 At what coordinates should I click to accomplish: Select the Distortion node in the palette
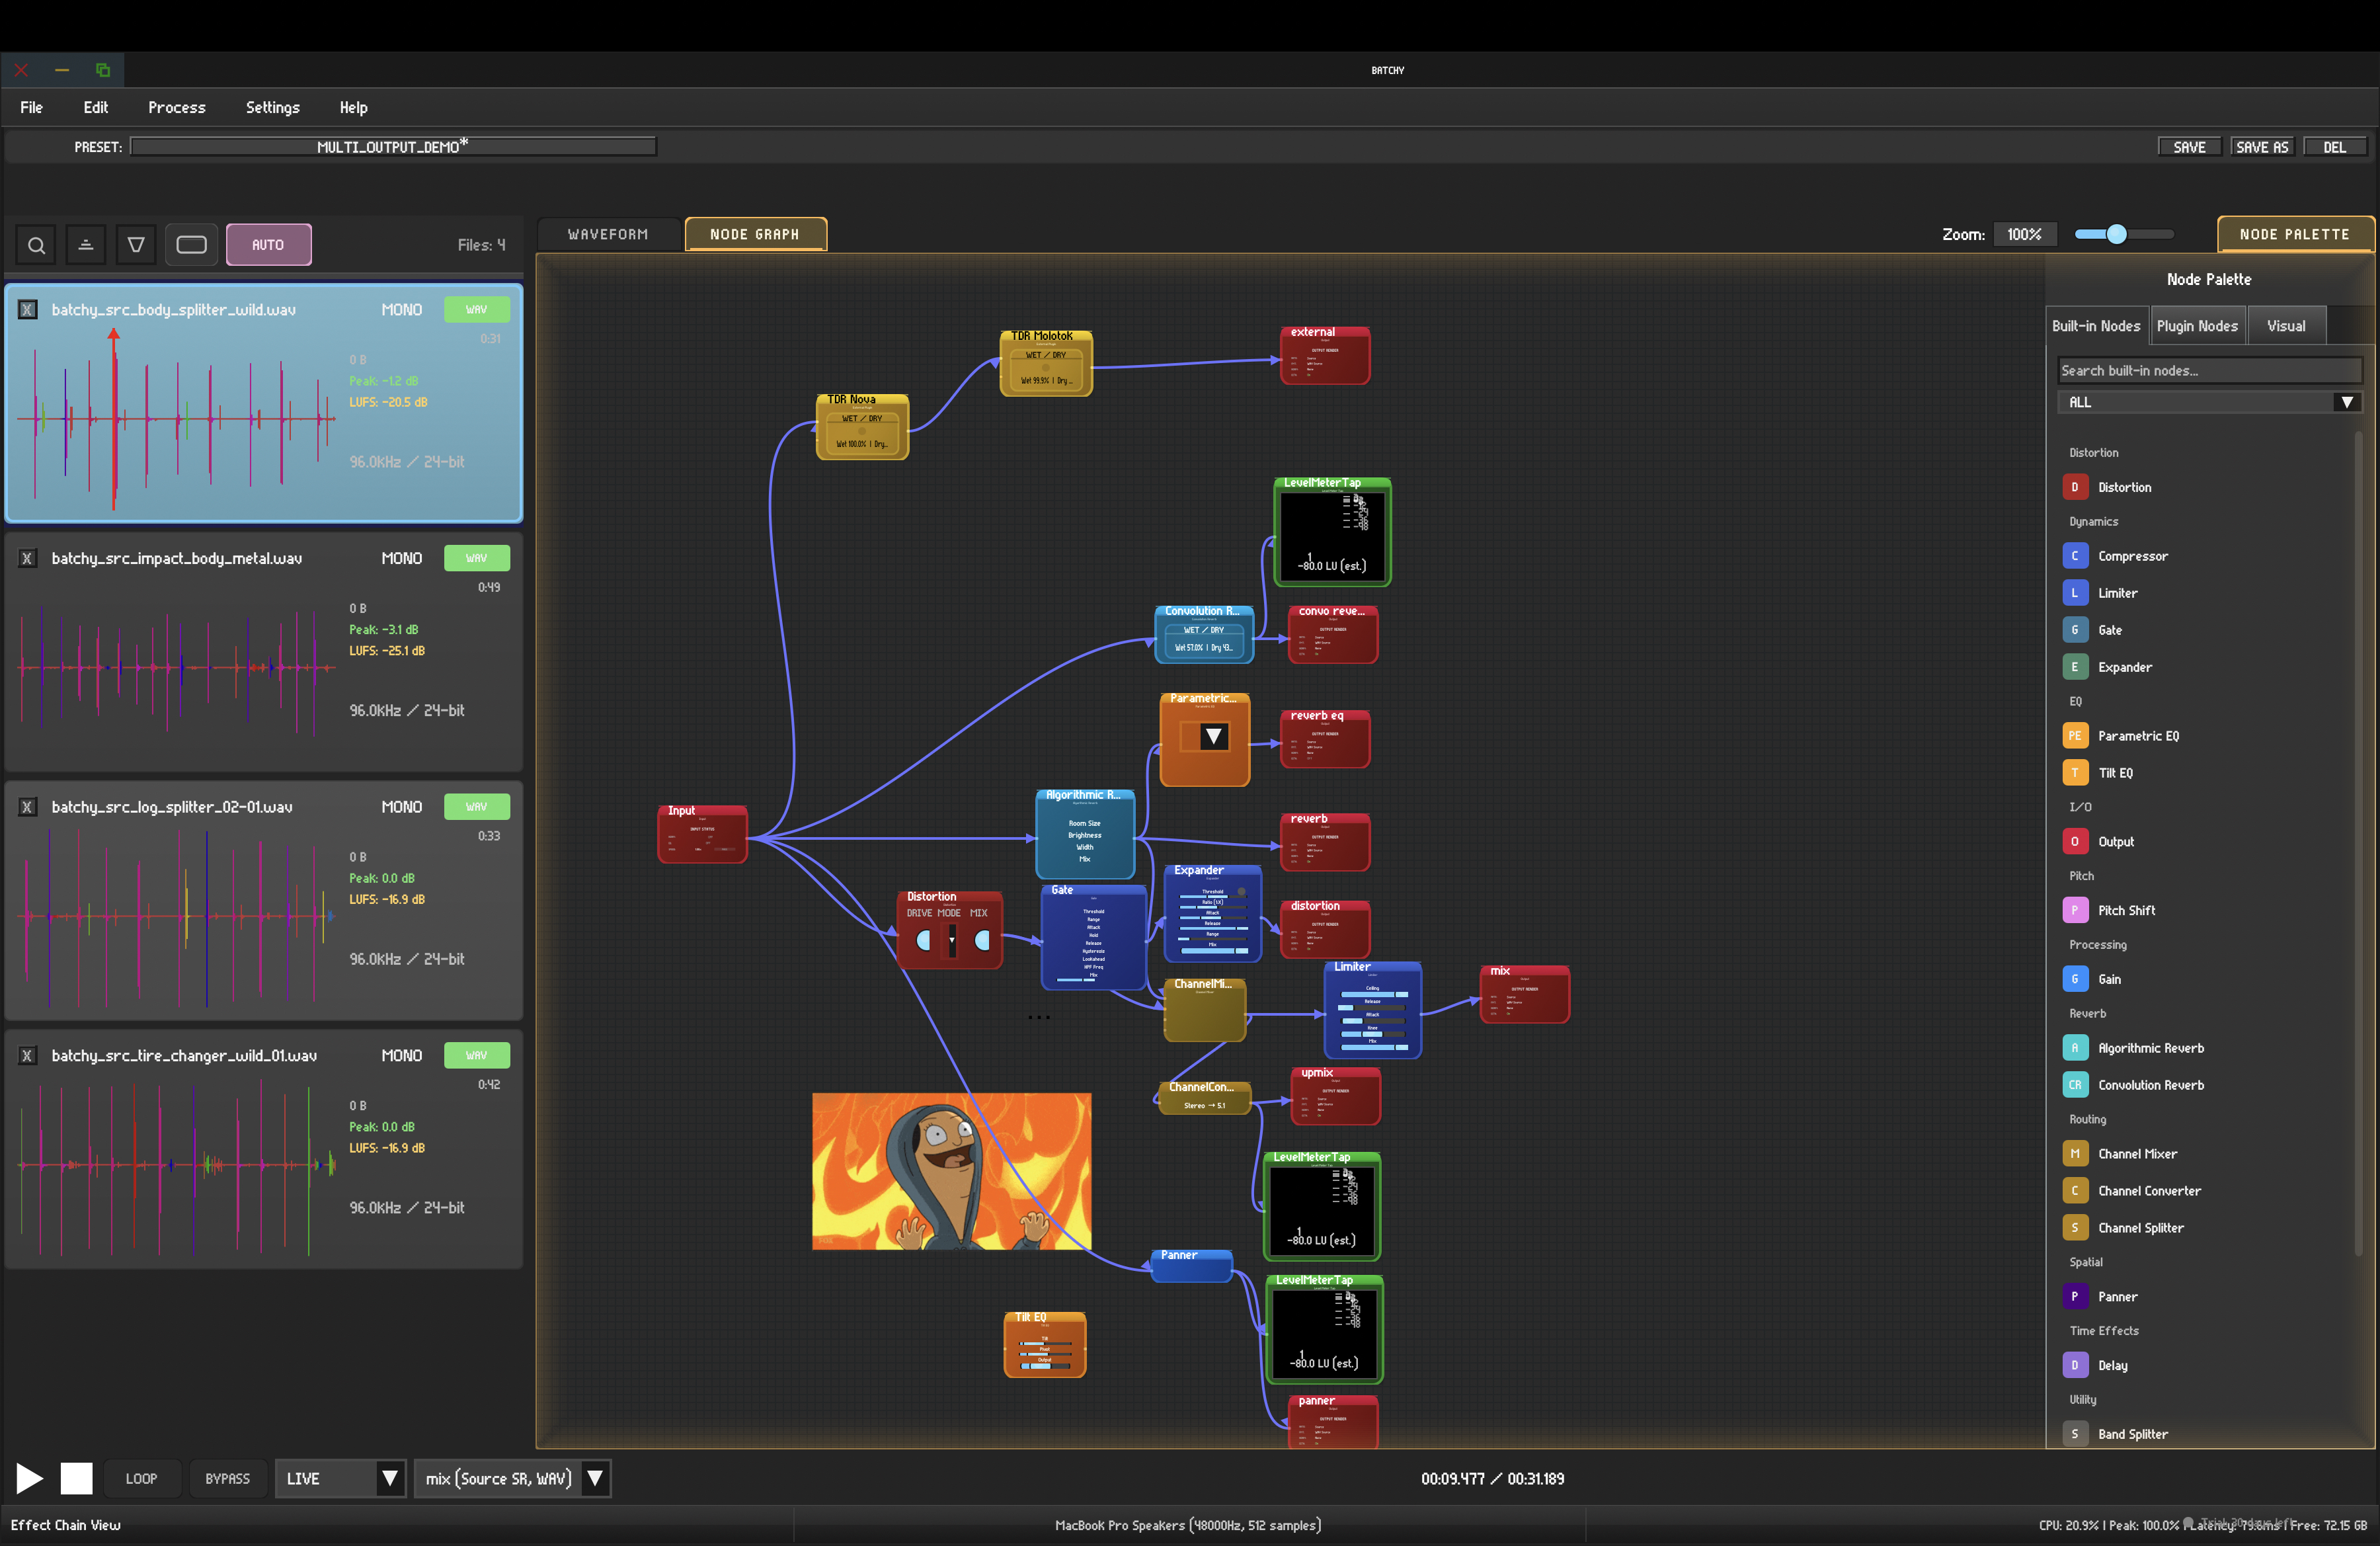2126,487
